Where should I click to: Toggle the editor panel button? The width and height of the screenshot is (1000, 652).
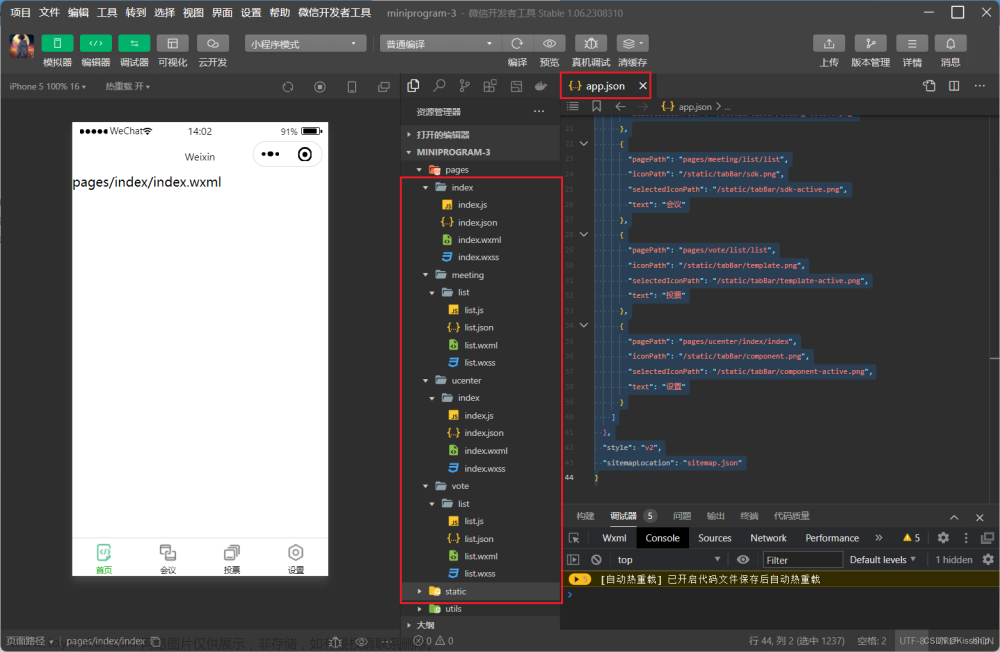coord(96,43)
